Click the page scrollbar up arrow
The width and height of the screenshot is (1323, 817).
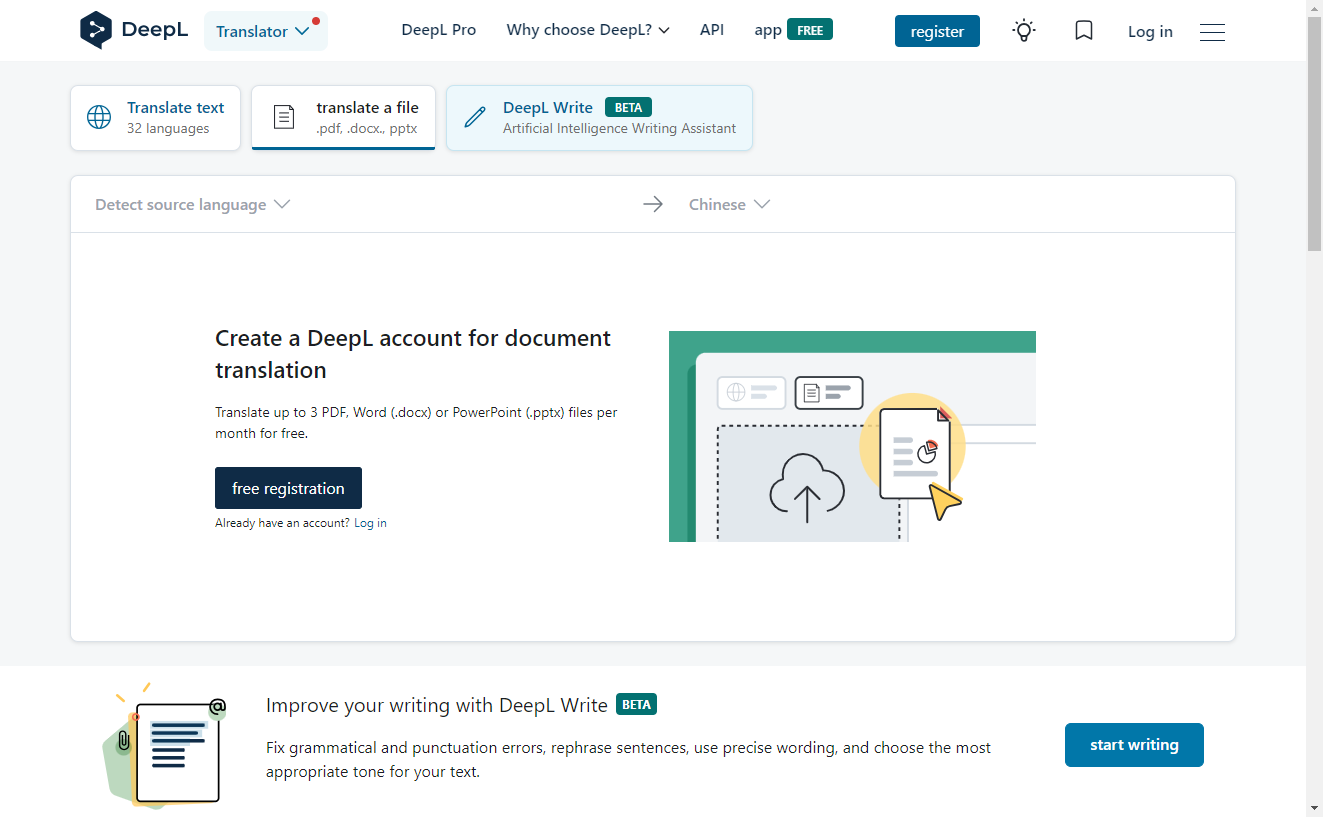click(1314, 8)
